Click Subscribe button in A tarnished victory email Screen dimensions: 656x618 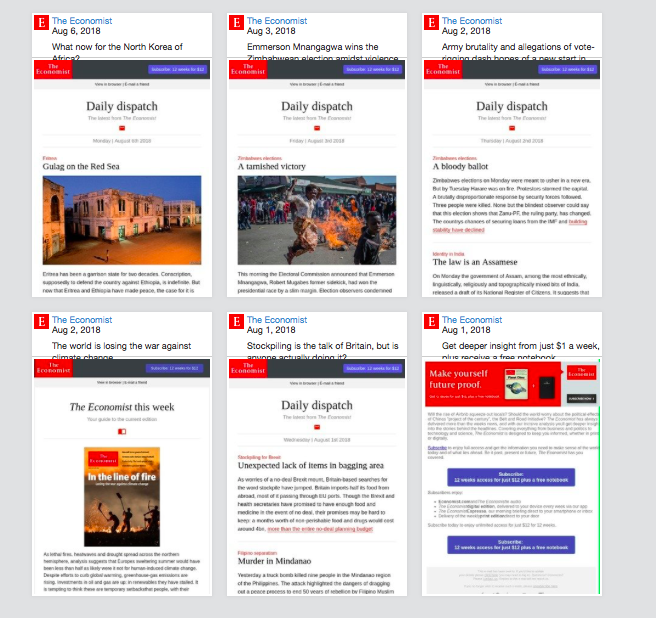372,69
